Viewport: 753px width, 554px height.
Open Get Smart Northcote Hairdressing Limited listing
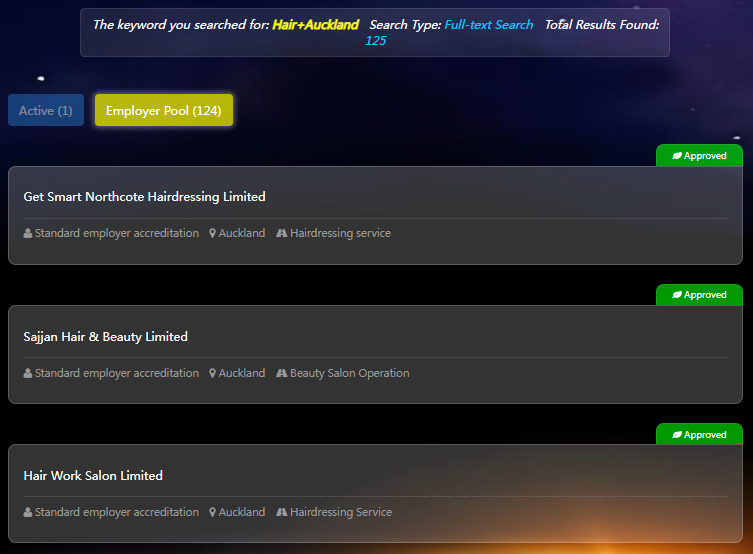[x=145, y=197]
